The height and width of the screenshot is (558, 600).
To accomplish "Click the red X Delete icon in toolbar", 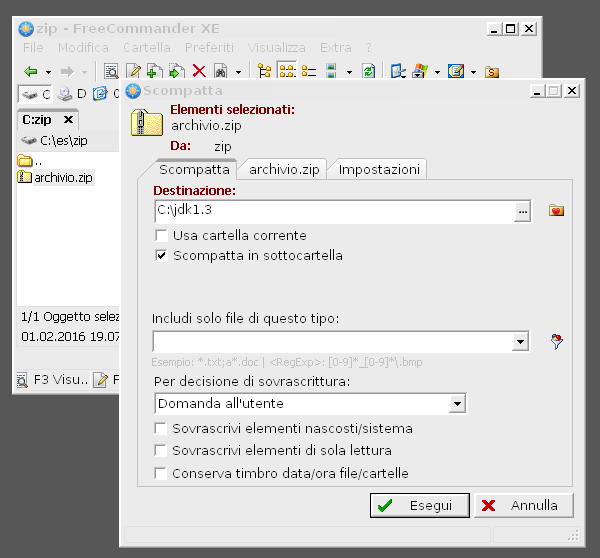I will pos(199,72).
